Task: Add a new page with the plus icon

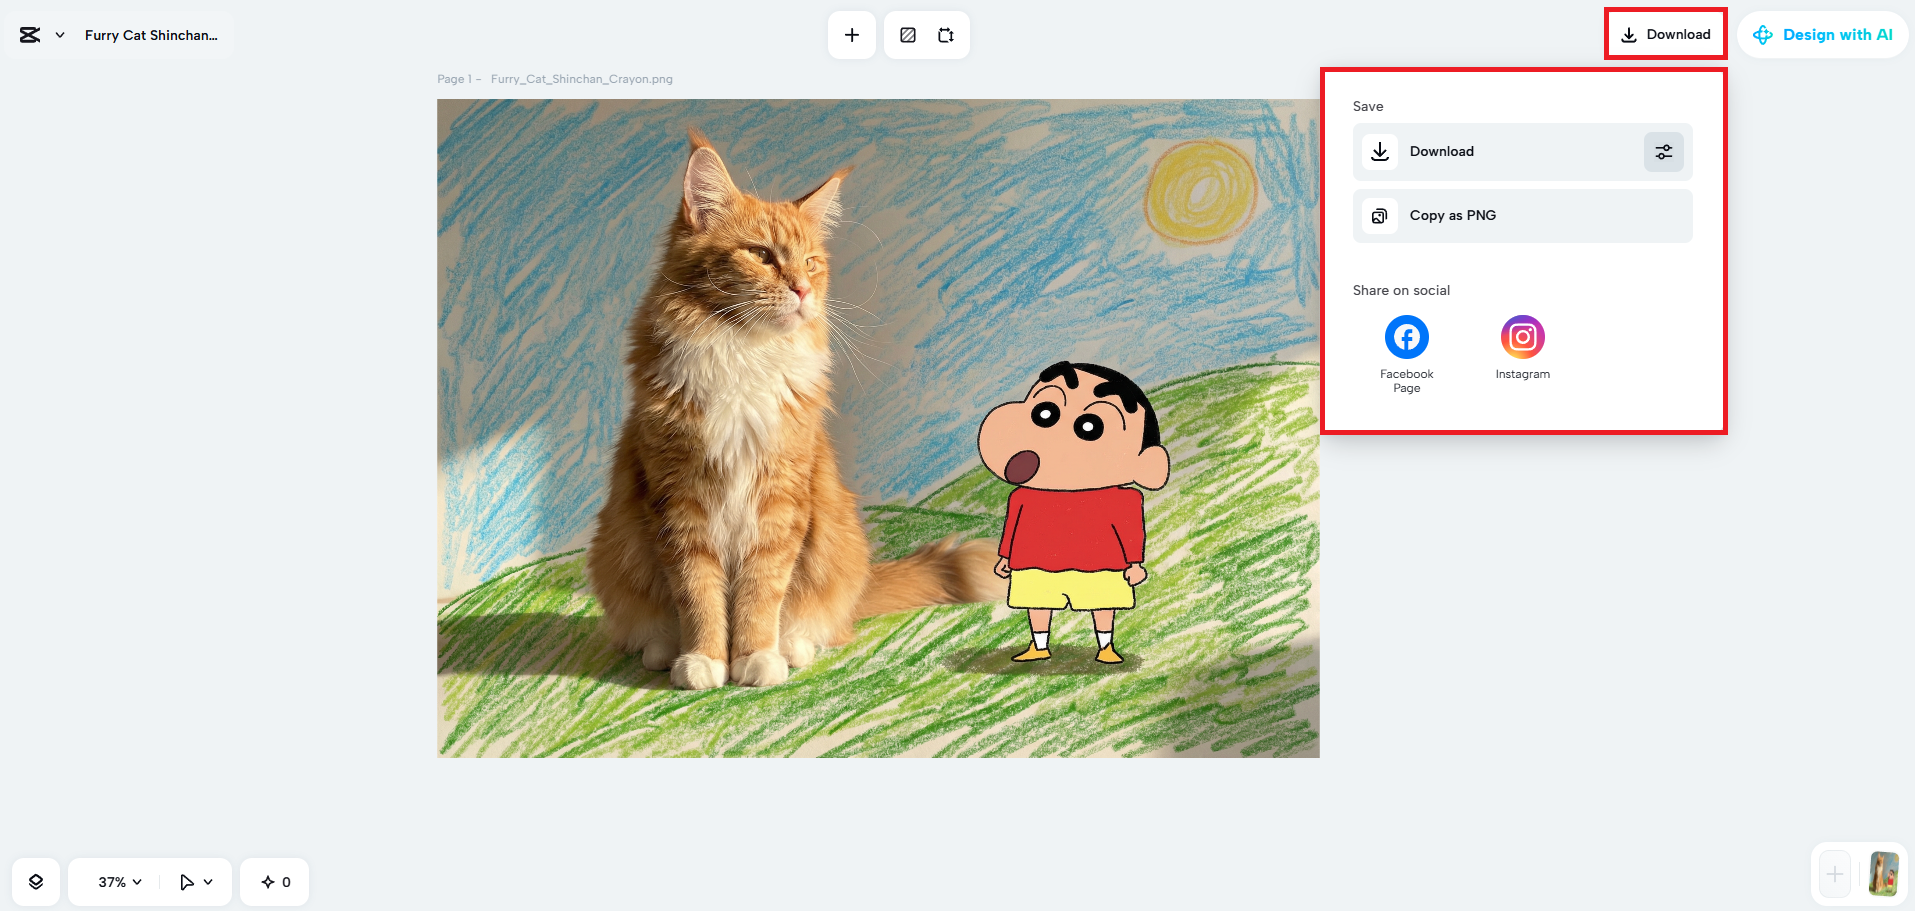Action: click(x=851, y=34)
